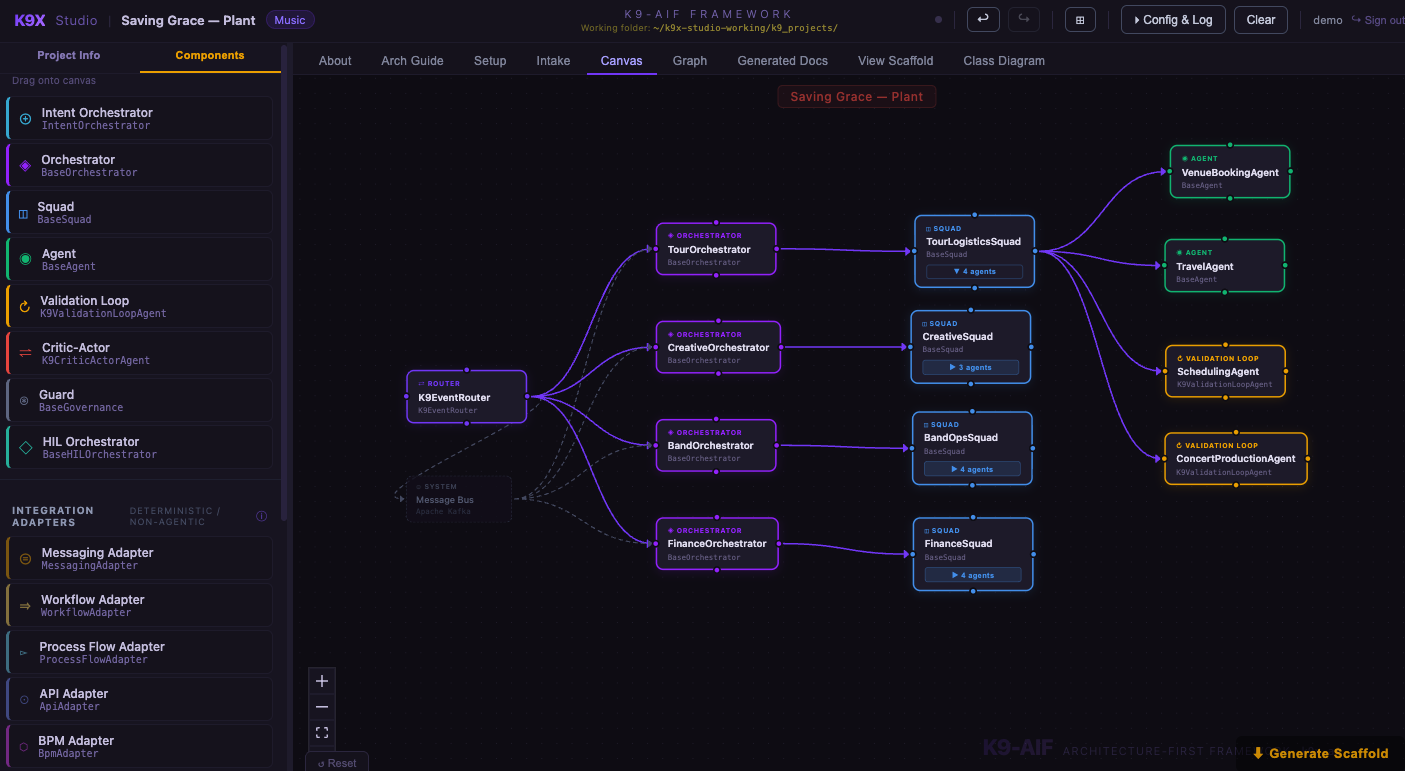Open the Intake tab
The width and height of the screenshot is (1405, 771).
pyautogui.click(x=553, y=61)
